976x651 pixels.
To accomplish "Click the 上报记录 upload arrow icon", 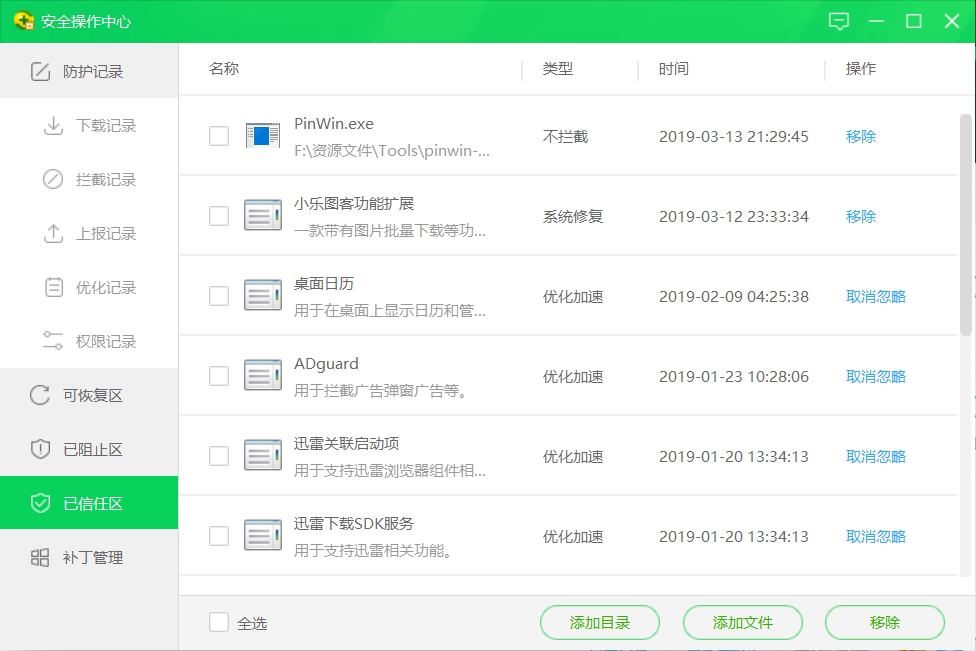I will click(x=54, y=233).
